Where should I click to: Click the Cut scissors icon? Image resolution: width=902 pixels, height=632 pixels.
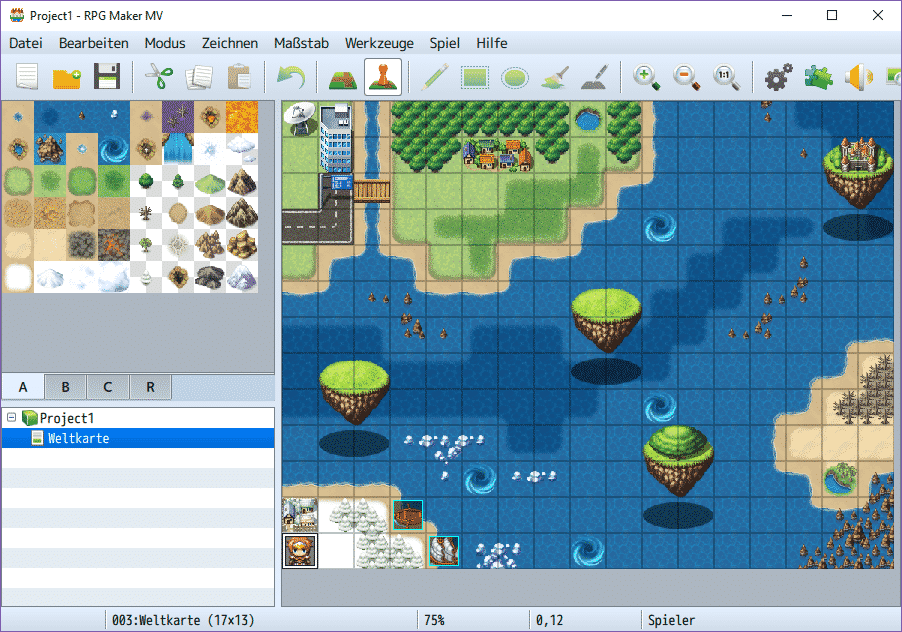pos(159,76)
